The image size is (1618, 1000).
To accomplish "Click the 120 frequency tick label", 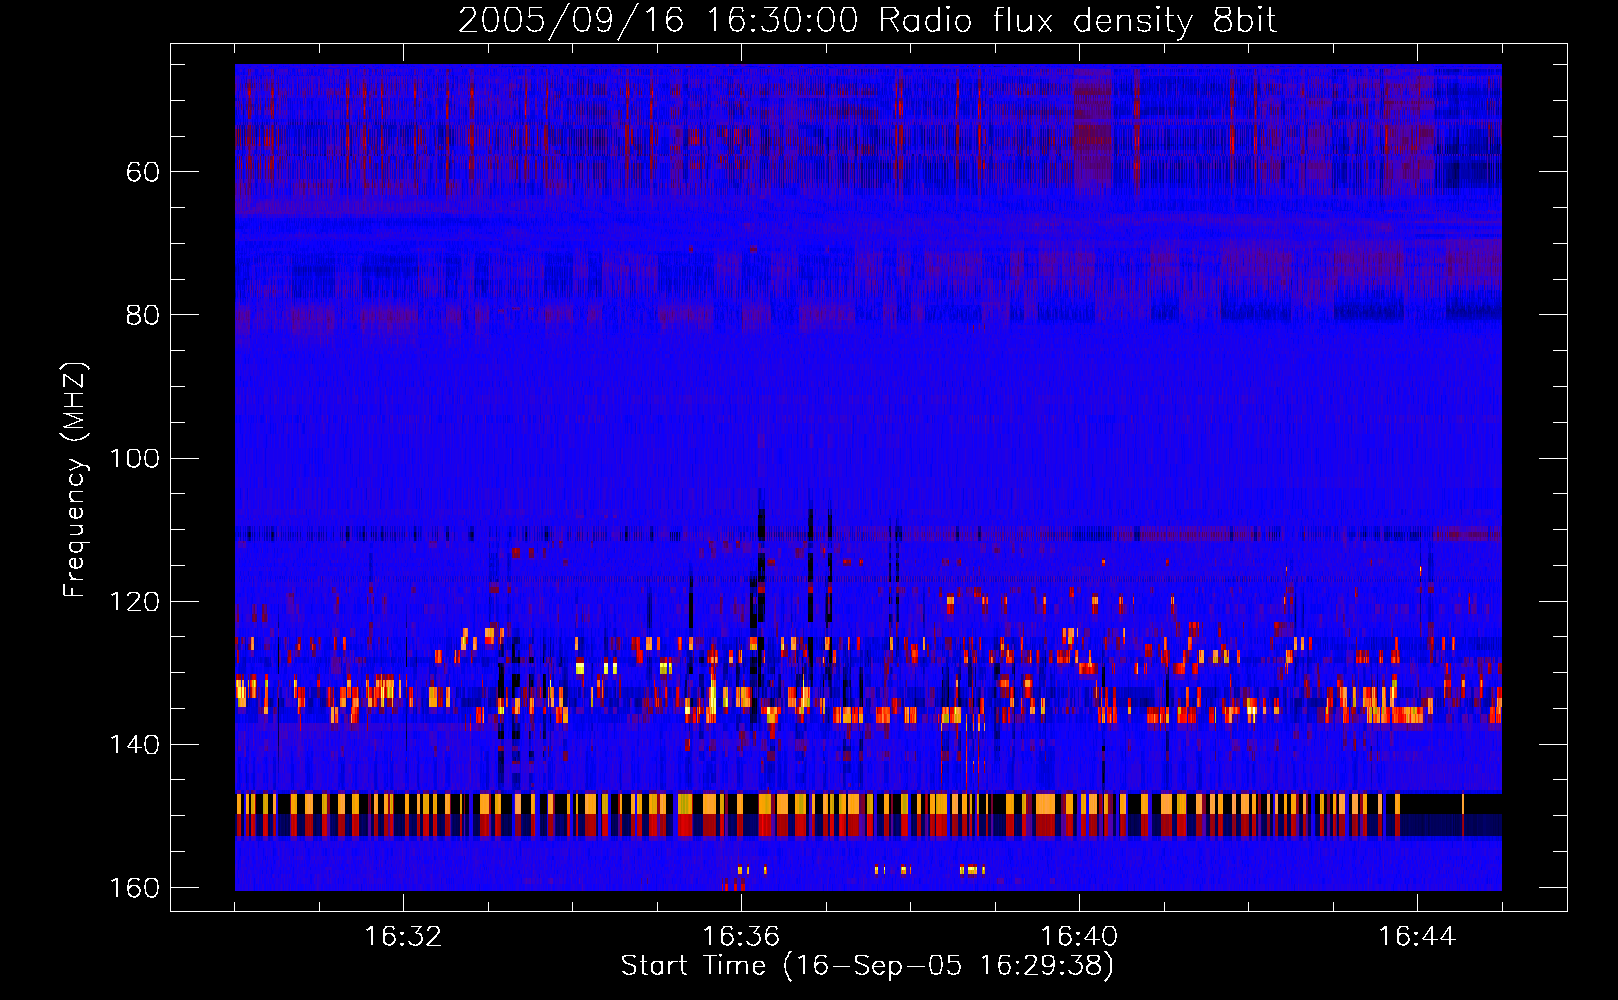I will 134,602.
